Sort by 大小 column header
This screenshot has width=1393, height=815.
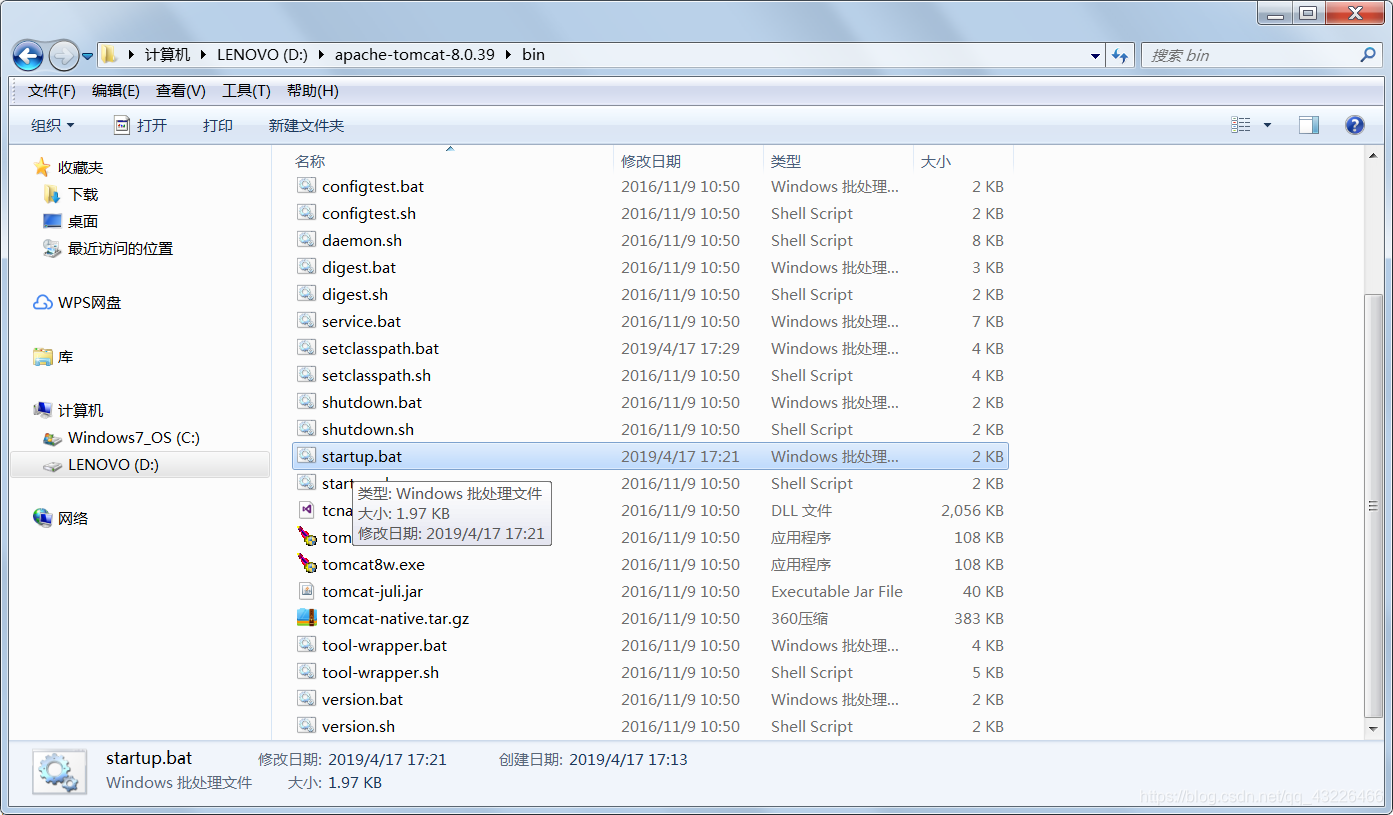[x=936, y=161]
